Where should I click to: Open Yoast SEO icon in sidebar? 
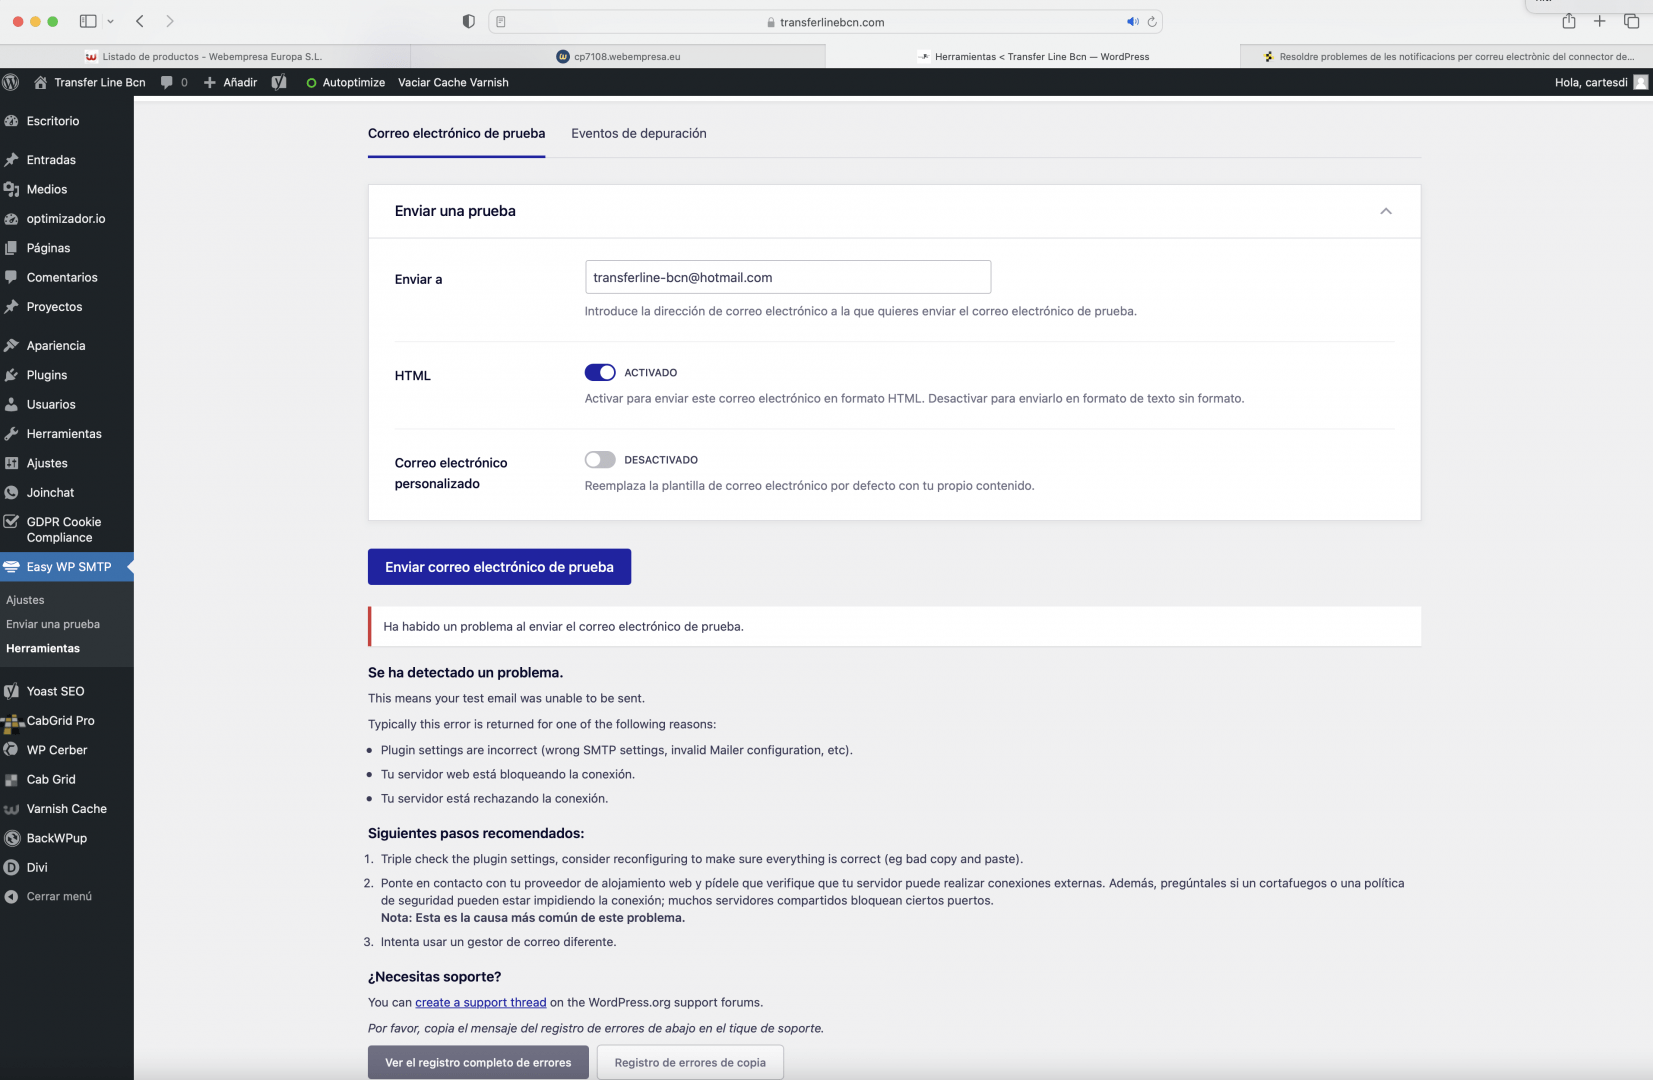pyautogui.click(x=12, y=691)
